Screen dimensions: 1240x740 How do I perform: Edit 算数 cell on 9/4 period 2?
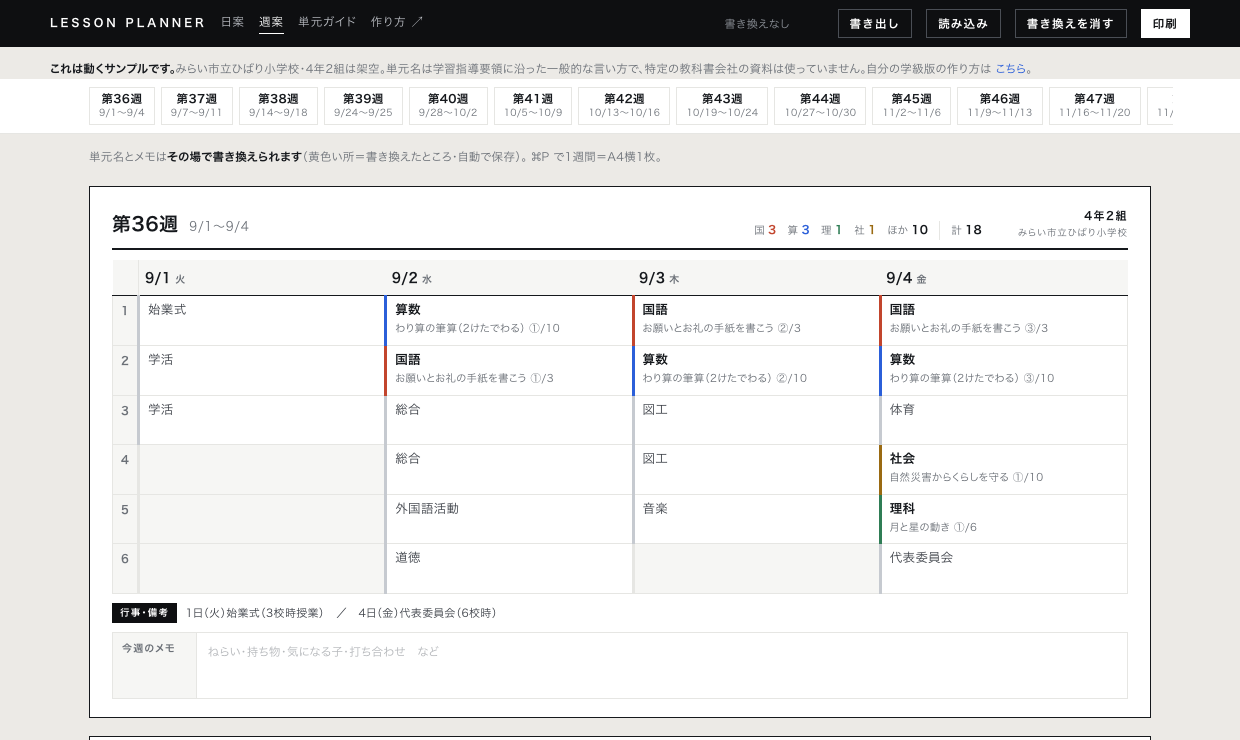click(x=1003, y=370)
